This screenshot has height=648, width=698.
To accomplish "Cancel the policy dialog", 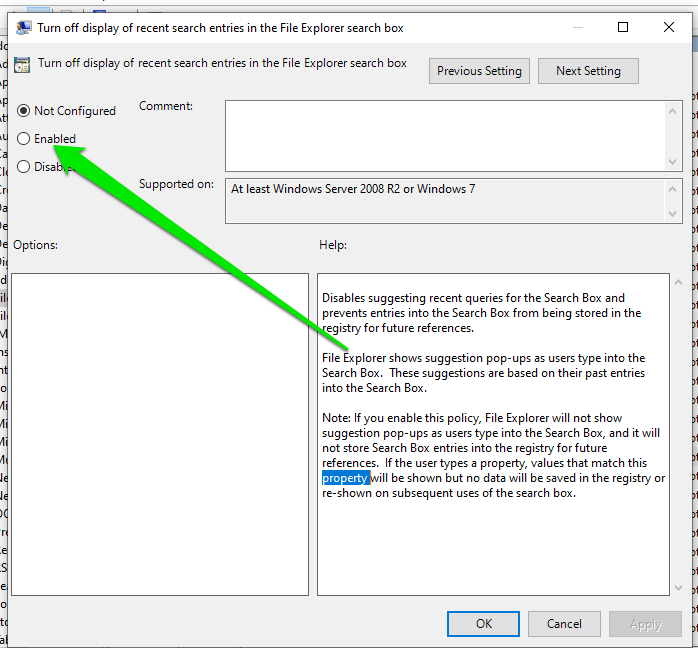I will 564,624.
